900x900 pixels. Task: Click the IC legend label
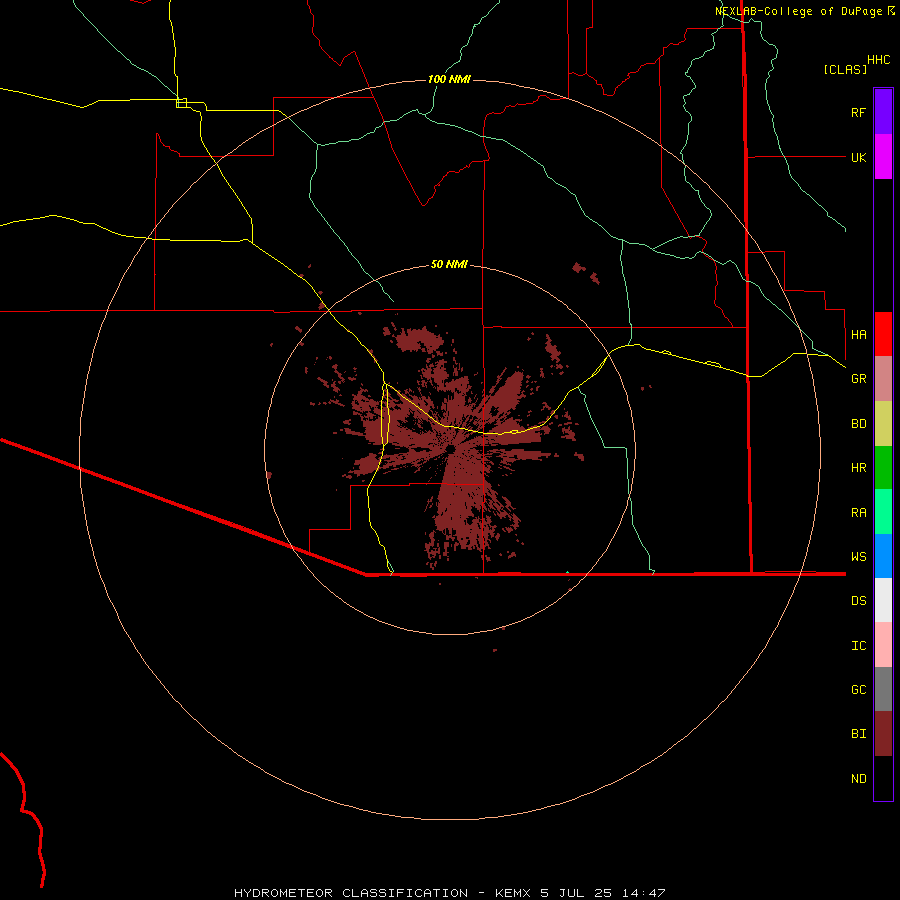858,645
